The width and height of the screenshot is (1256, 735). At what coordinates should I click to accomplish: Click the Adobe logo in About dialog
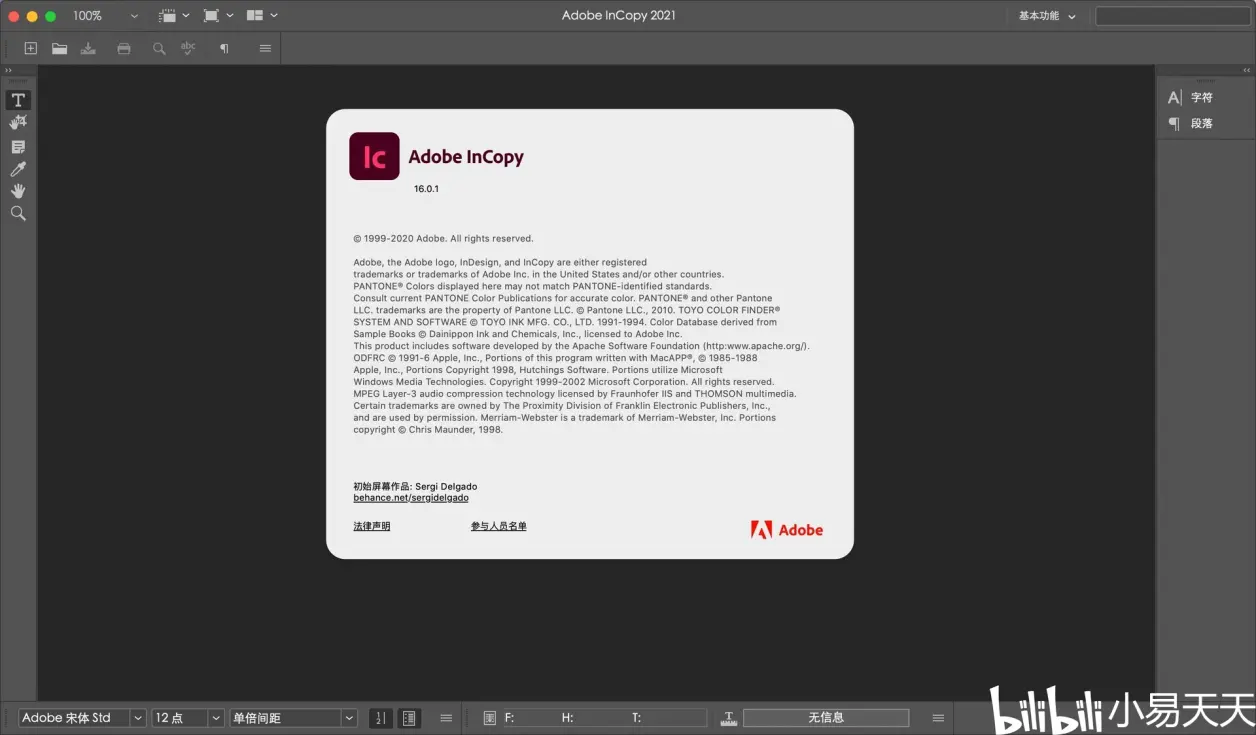(787, 530)
